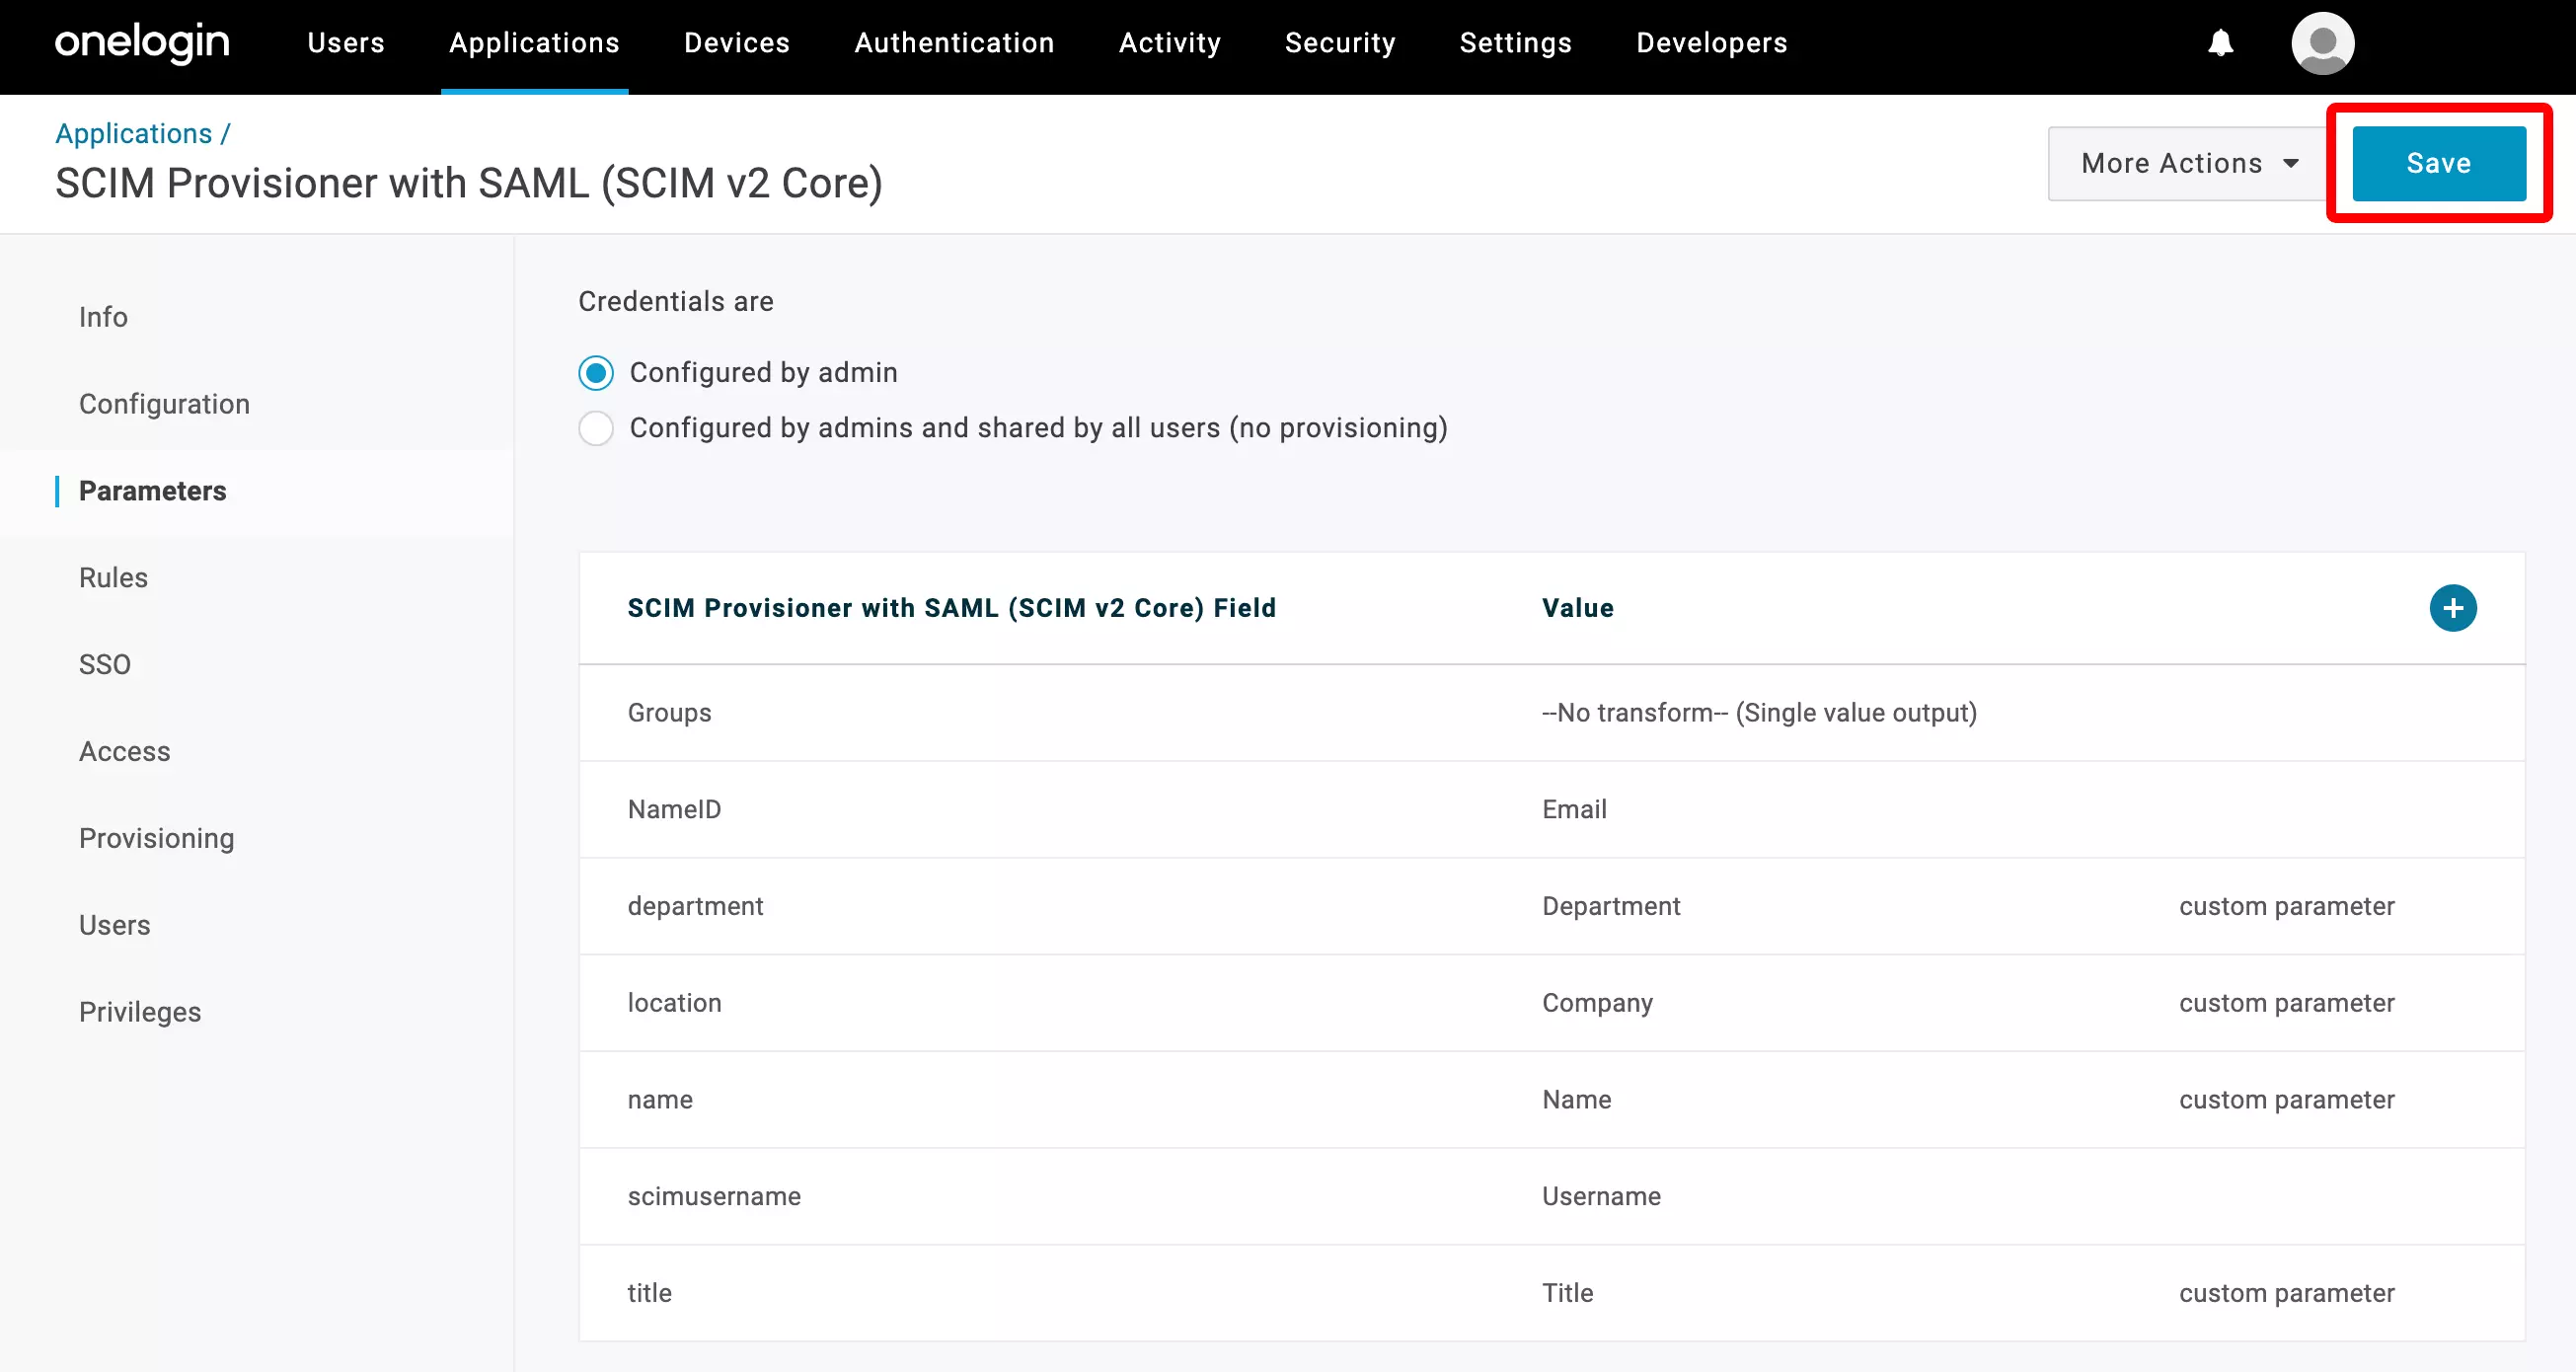Viewport: 2576px width, 1372px height.
Task: Click the Company value for location
Action: tap(1597, 1003)
